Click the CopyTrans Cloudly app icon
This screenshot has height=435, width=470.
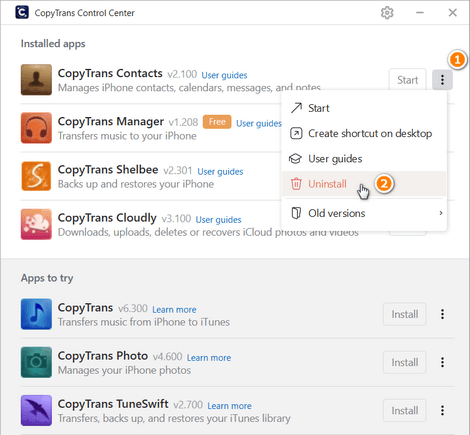click(x=36, y=224)
